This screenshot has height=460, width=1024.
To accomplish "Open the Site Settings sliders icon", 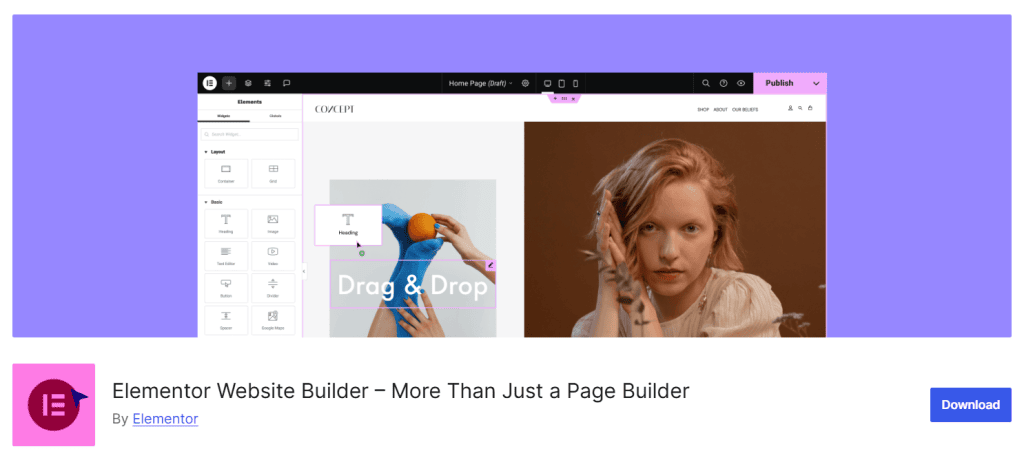I will pos(267,83).
